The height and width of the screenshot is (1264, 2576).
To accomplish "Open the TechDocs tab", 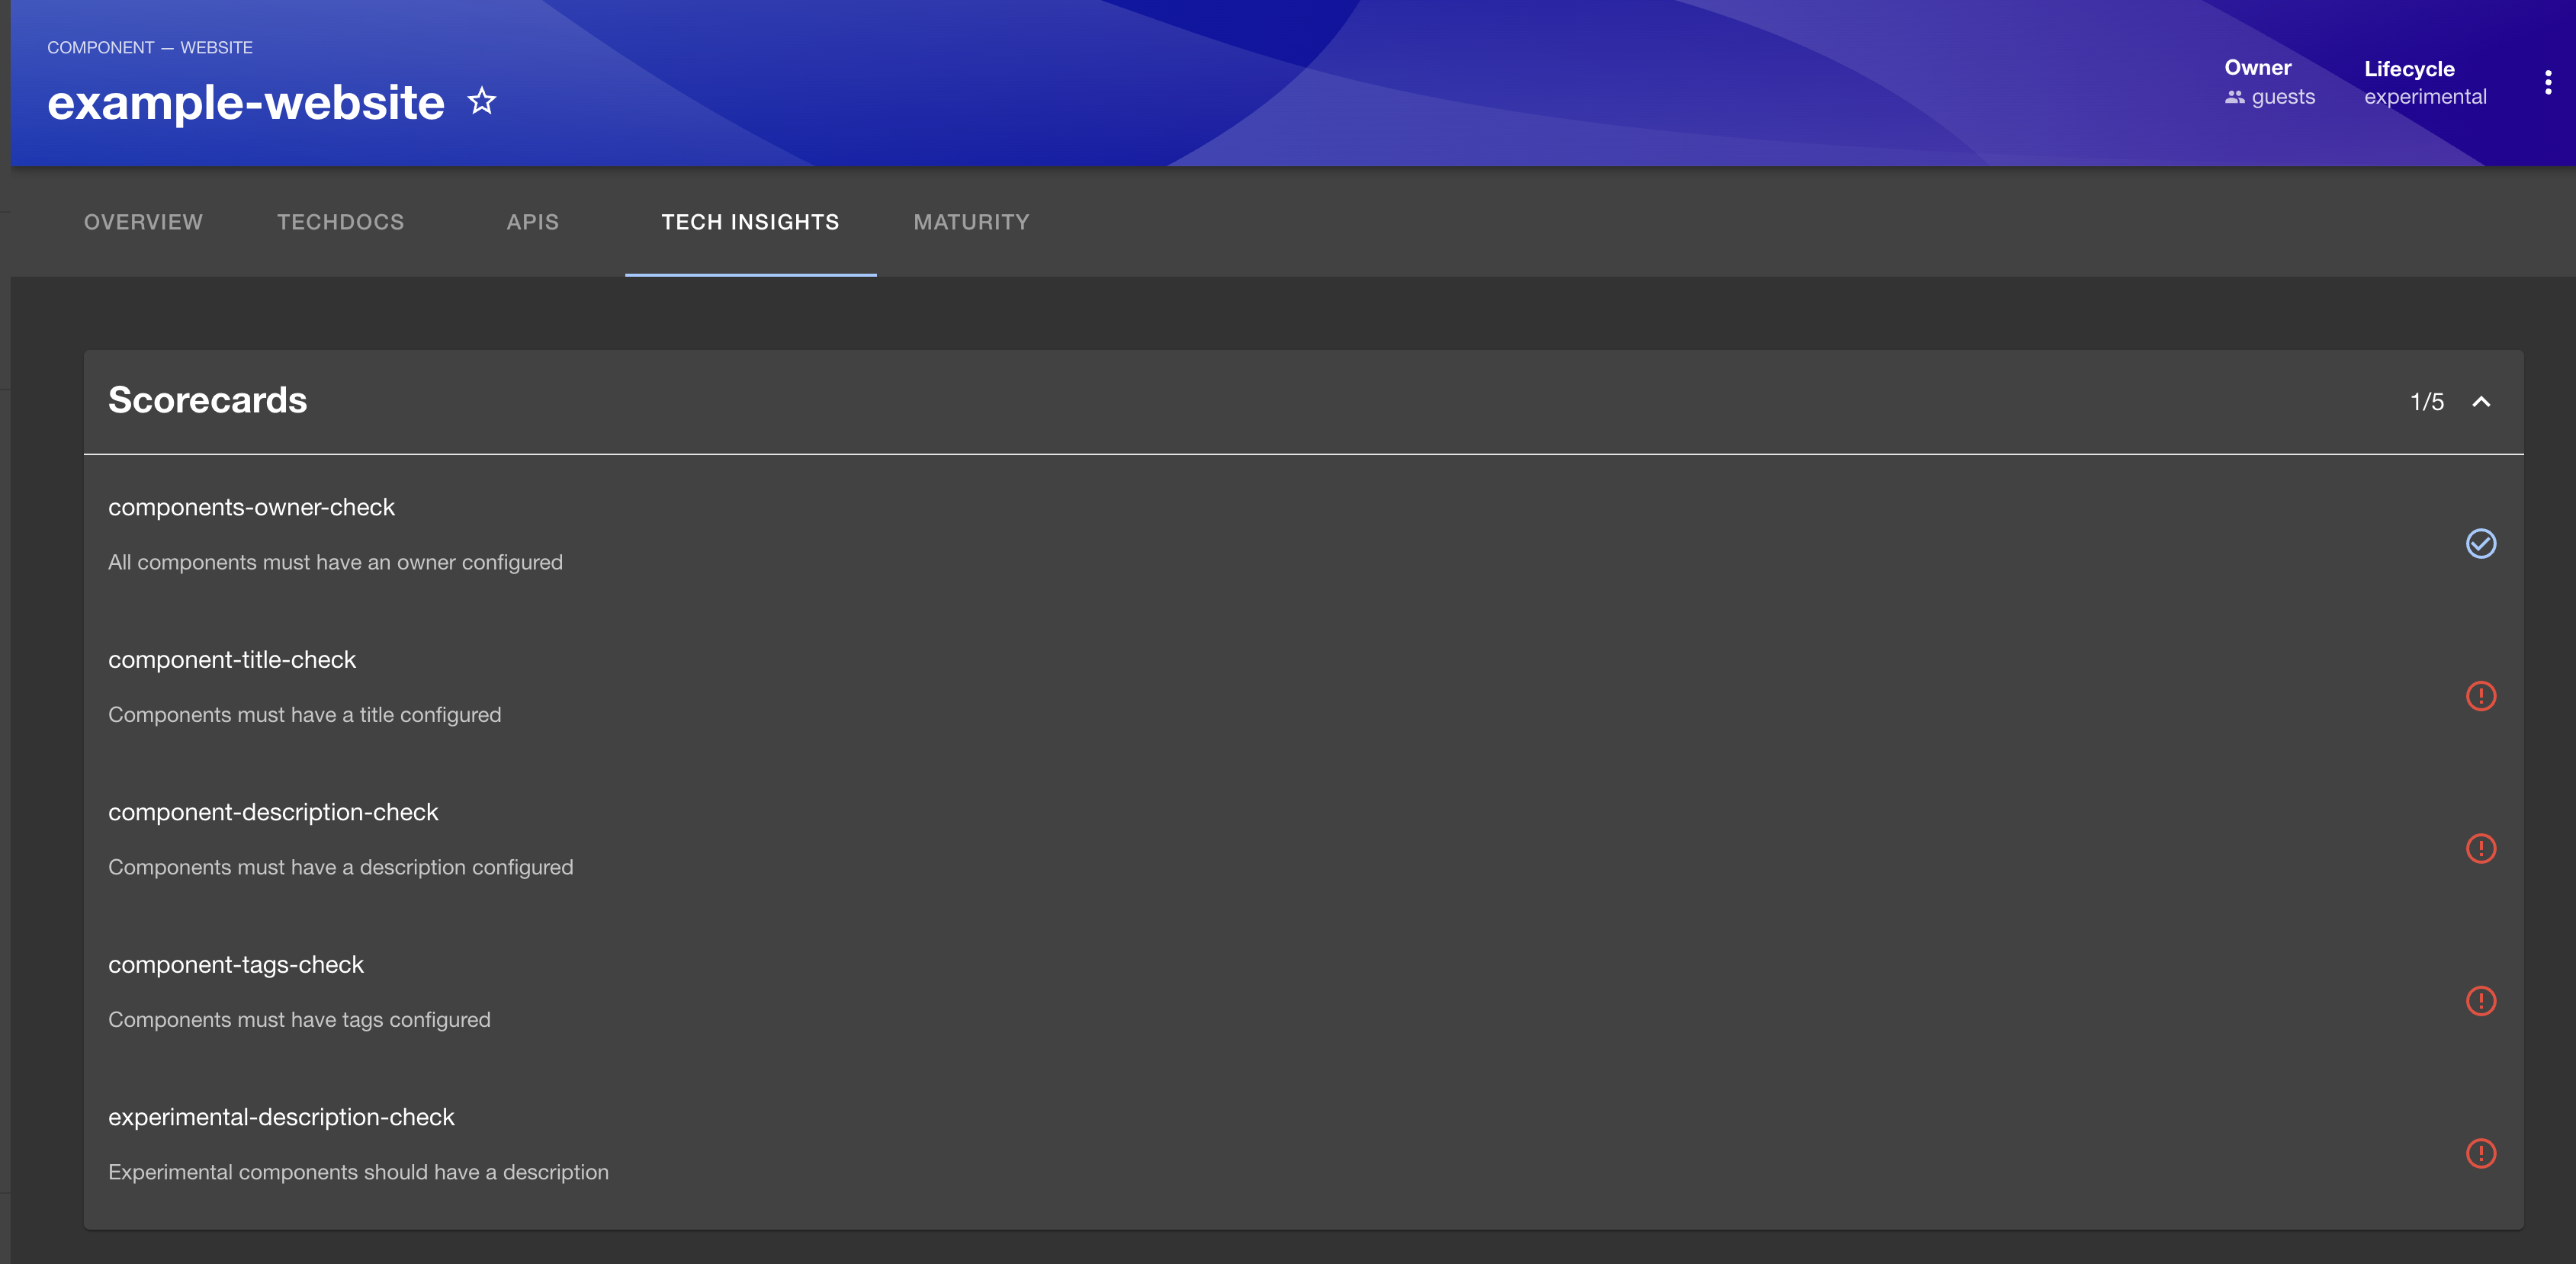I will (340, 222).
